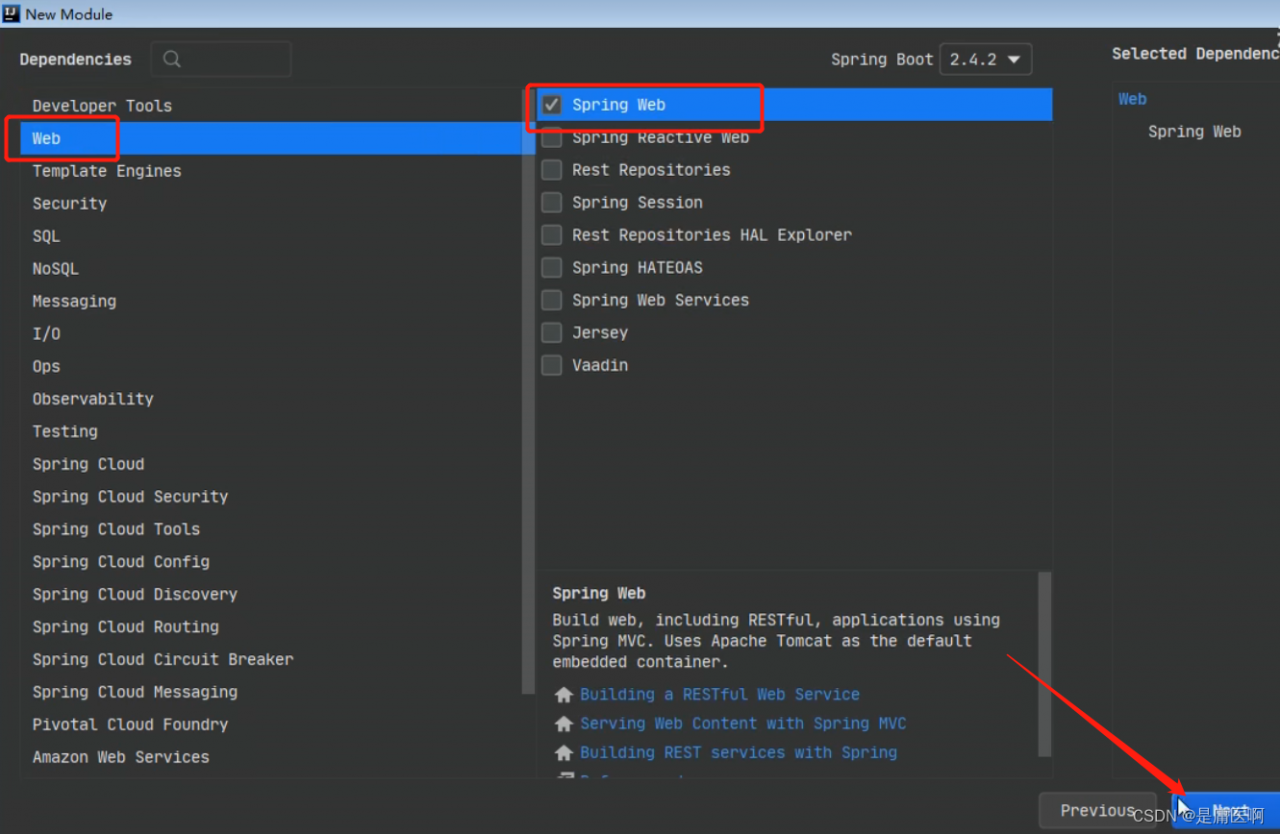Click home icon beside Building REST services

pos(564,752)
